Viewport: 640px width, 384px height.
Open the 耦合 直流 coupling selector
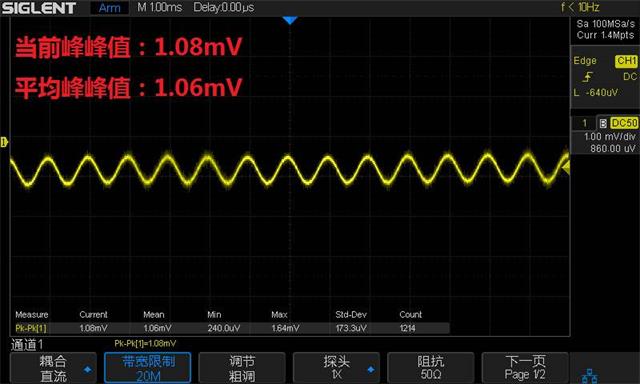pyautogui.click(x=53, y=368)
